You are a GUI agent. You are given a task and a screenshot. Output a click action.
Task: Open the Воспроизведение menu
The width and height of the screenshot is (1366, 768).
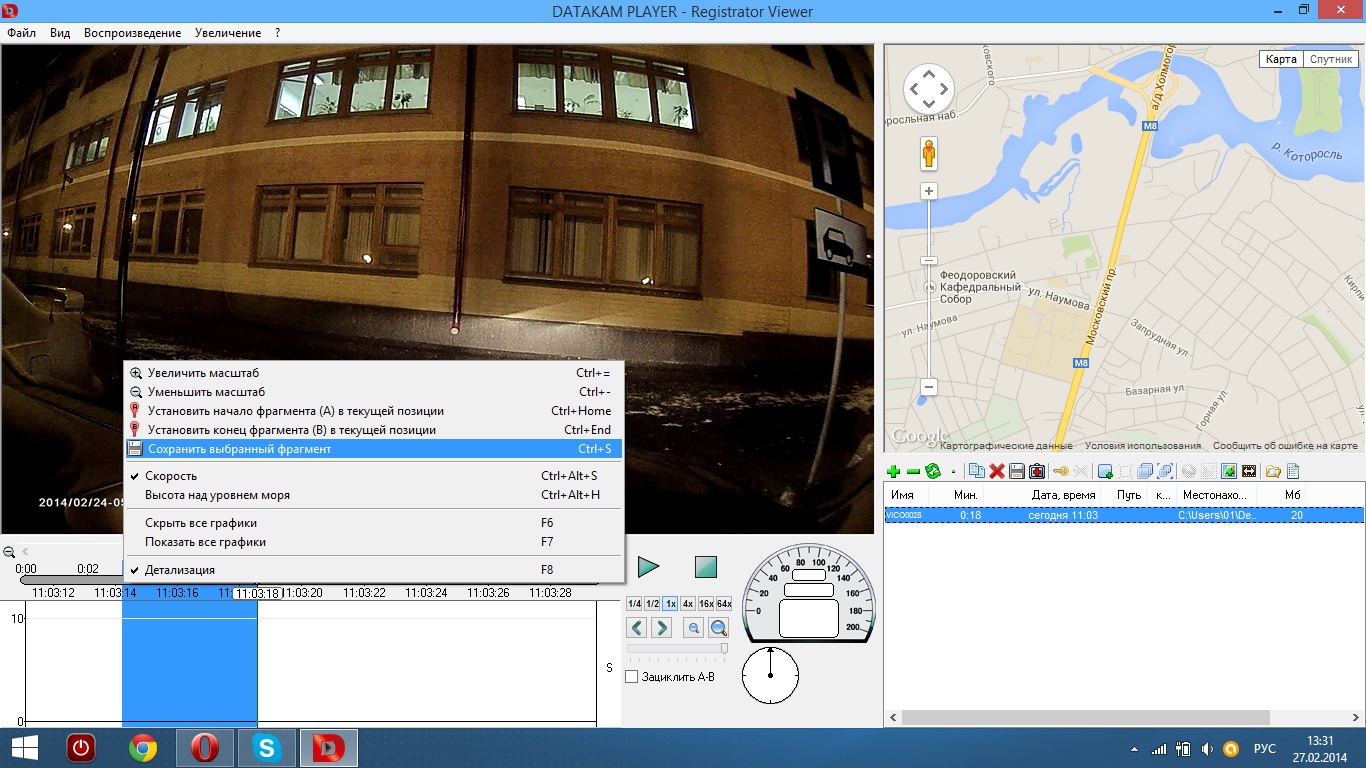point(132,33)
